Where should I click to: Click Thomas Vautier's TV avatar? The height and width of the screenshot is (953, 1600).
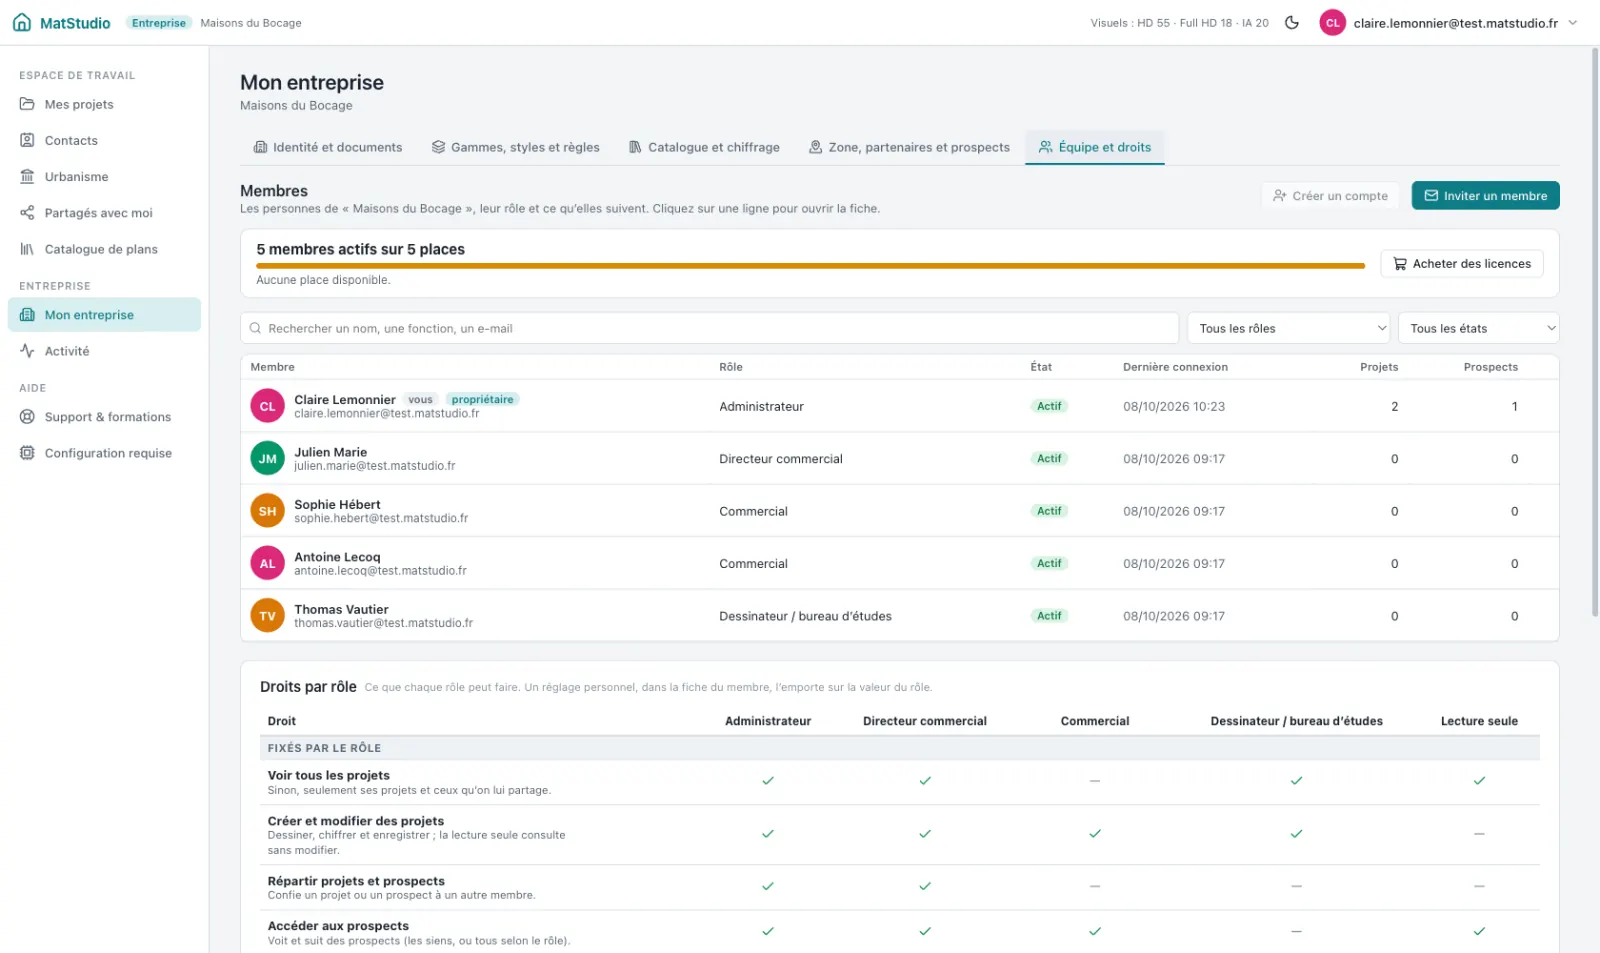267,616
